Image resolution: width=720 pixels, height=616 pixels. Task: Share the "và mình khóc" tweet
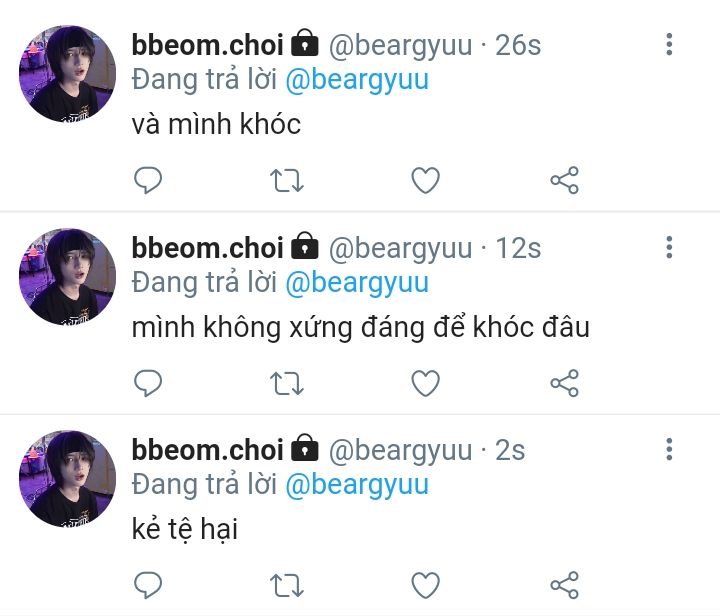(x=565, y=180)
